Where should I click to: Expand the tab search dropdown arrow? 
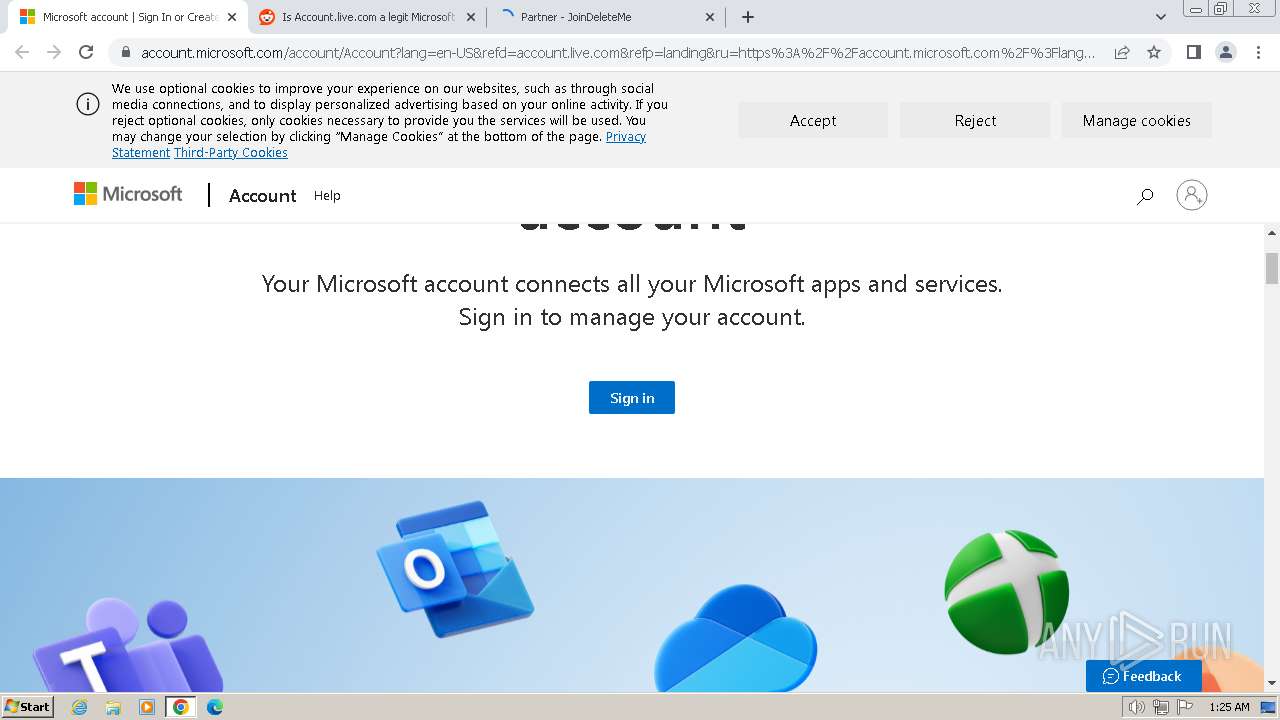tap(1161, 17)
